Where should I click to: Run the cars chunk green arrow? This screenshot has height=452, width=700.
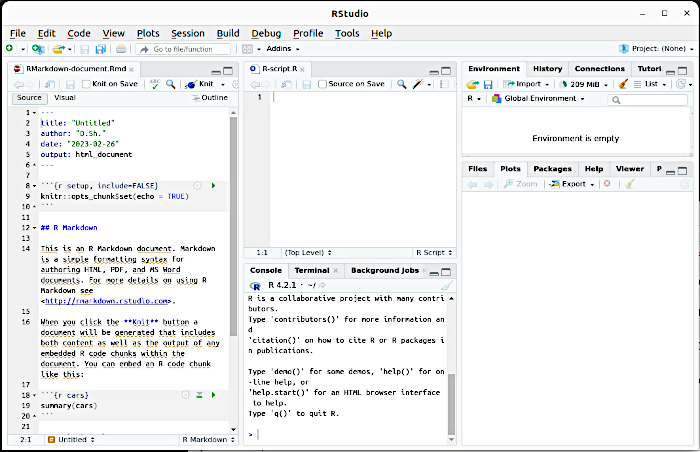tap(213, 395)
